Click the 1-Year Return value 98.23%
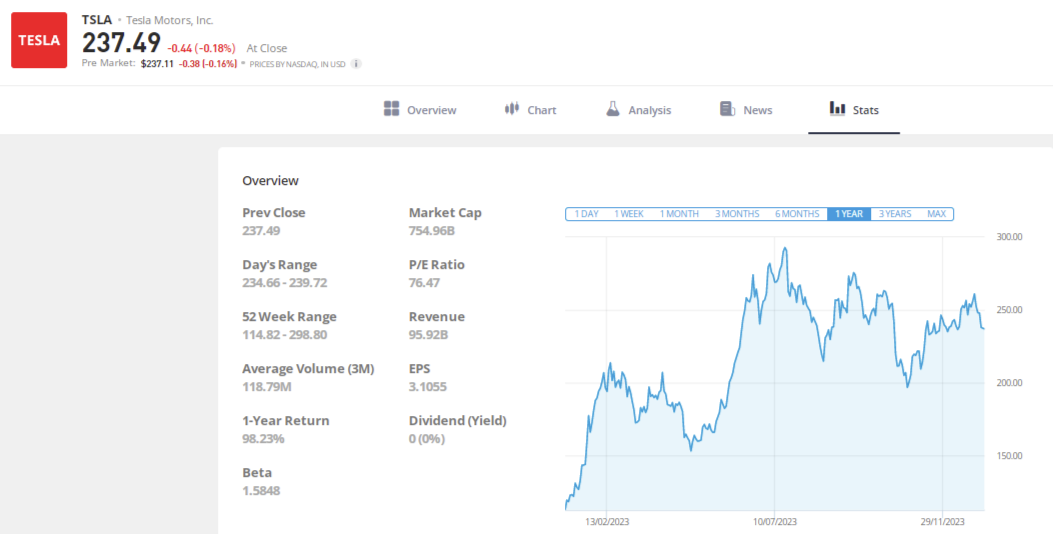The height and width of the screenshot is (534, 1053). pos(263,439)
